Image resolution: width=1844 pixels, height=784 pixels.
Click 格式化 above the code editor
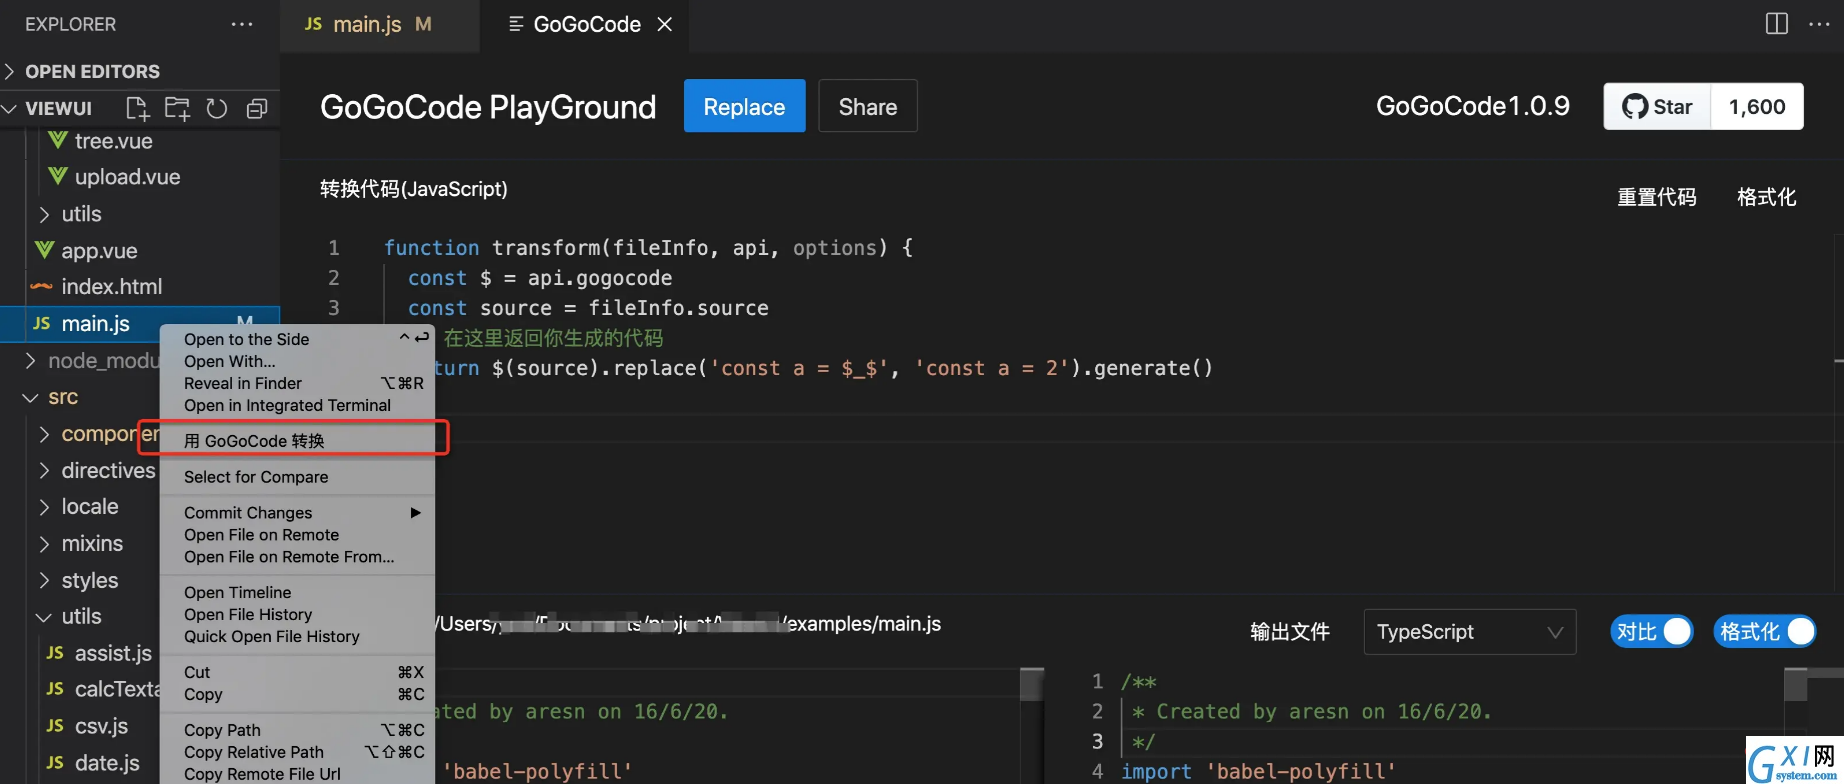(x=1767, y=197)
